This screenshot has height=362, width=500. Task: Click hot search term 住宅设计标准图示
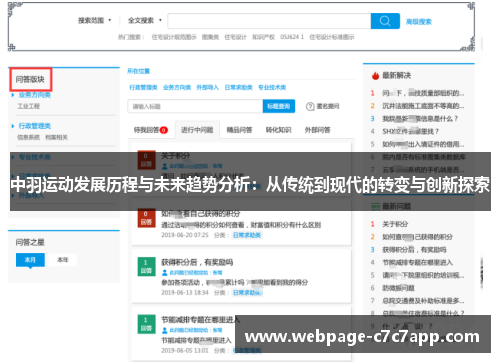[x=332, y=37]
